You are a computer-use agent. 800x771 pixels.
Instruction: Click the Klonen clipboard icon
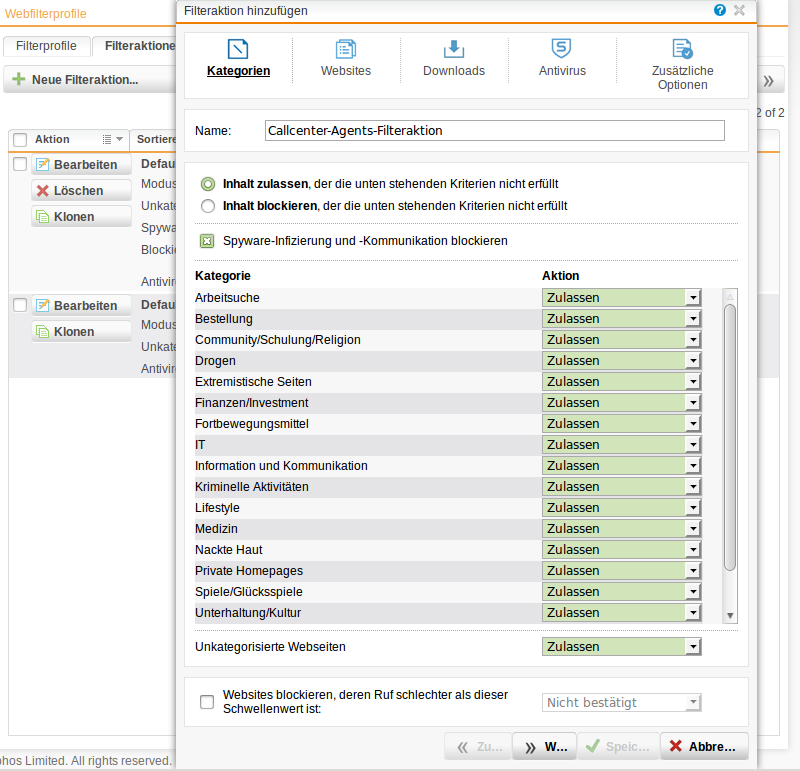click(x=42, y=218)
